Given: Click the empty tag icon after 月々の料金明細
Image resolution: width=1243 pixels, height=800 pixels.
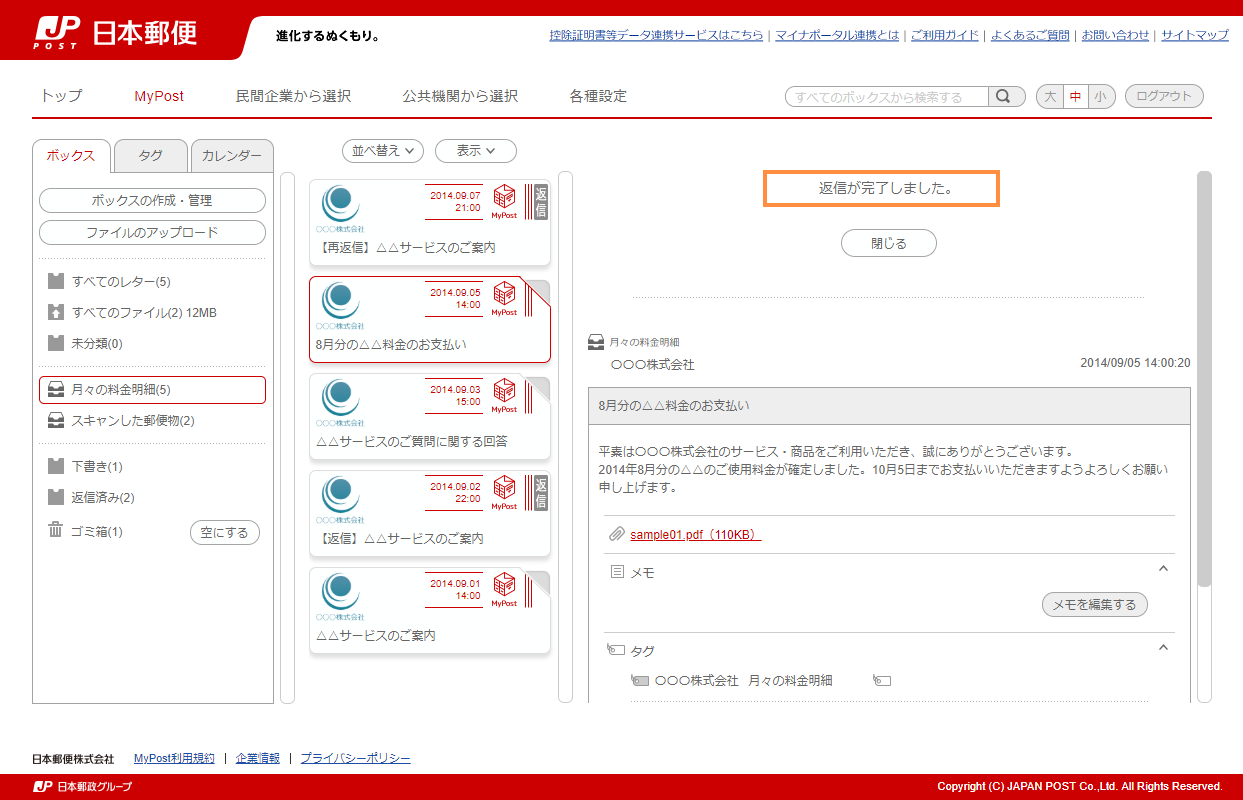Looking at the screenshot, I should click(882, 680).
